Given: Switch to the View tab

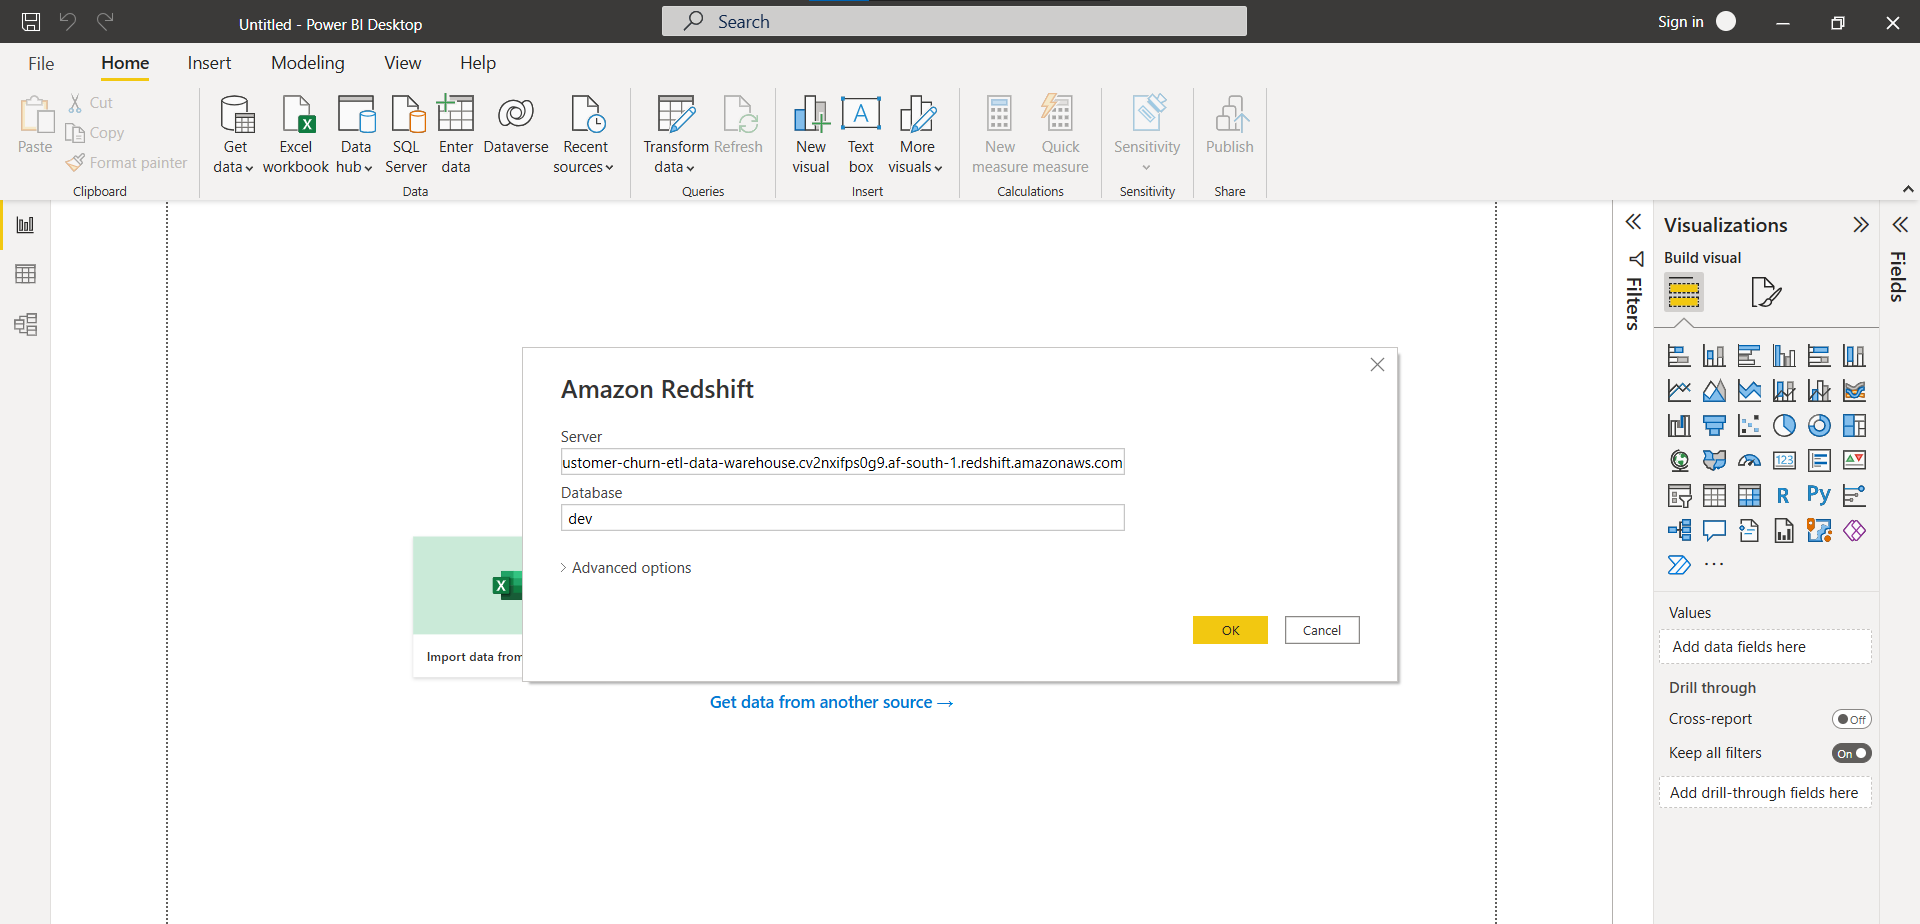Looking at the screenshot, I should click(402, 63).
